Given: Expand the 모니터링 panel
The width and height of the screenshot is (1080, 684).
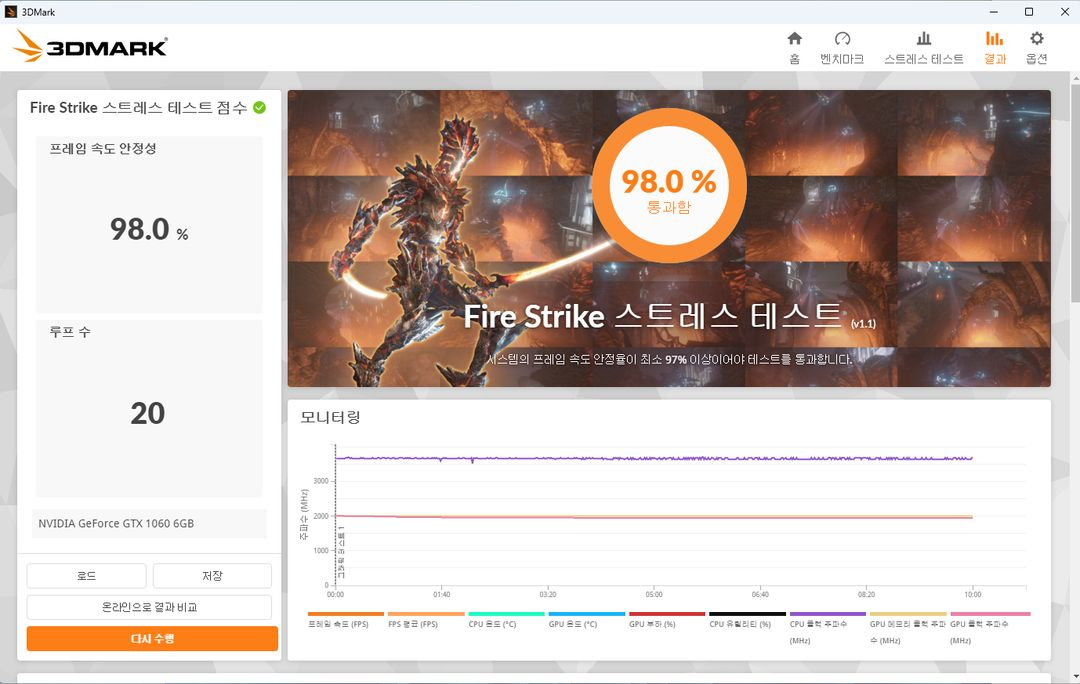Looking at the screenshot, I should (x=330, y=417).
